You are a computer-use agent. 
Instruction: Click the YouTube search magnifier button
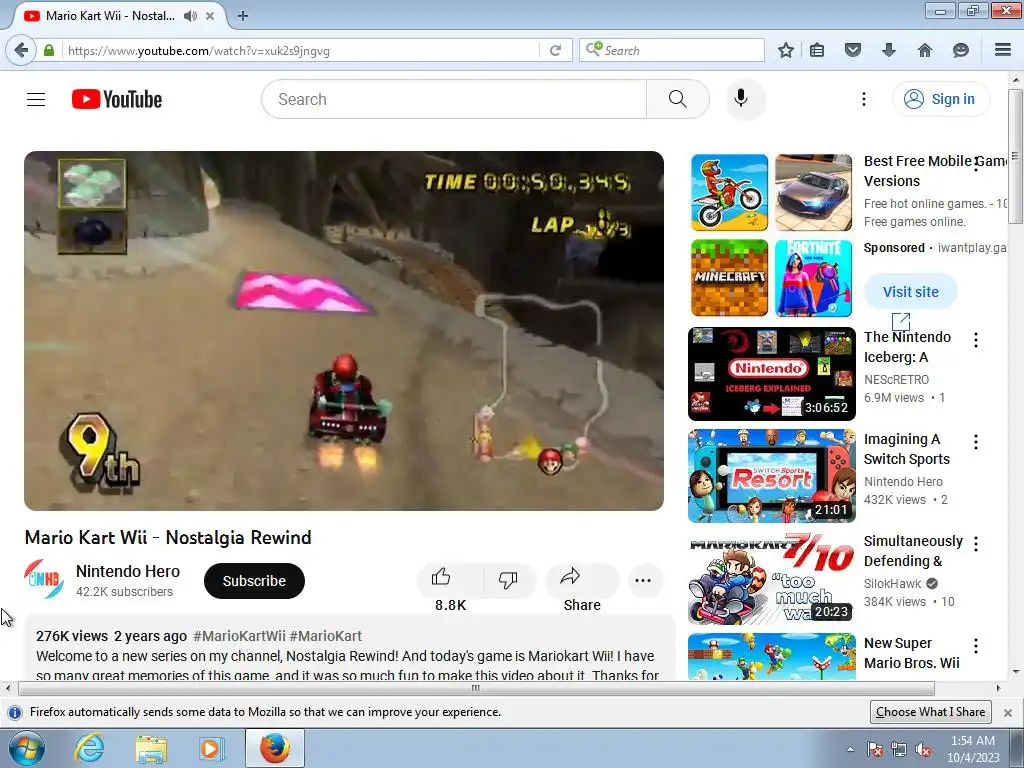point(677,99)
